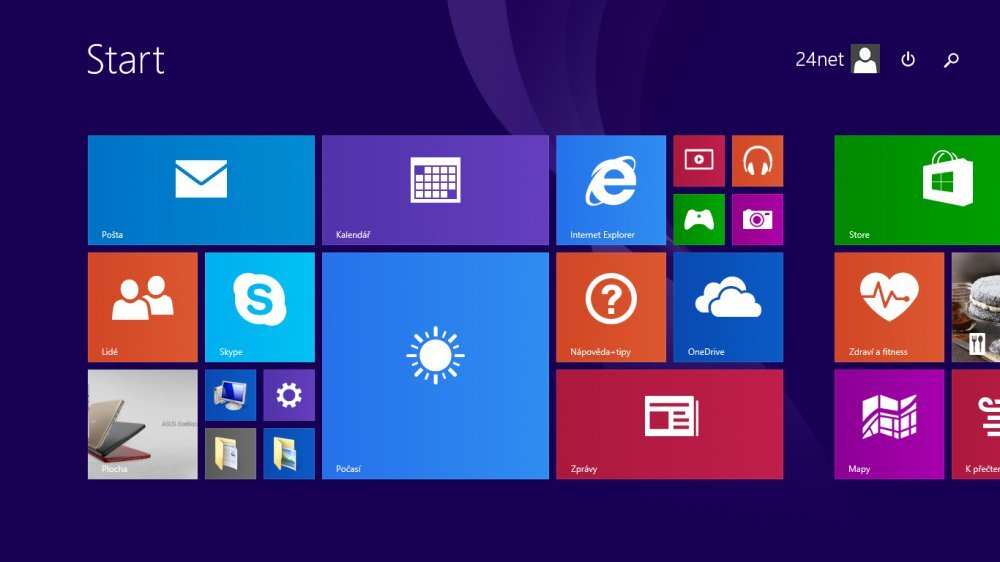Open the Xbox Games controller tile
This screenshot has height=562, width=1000.
pyautogui.click(x=698, y=219)
